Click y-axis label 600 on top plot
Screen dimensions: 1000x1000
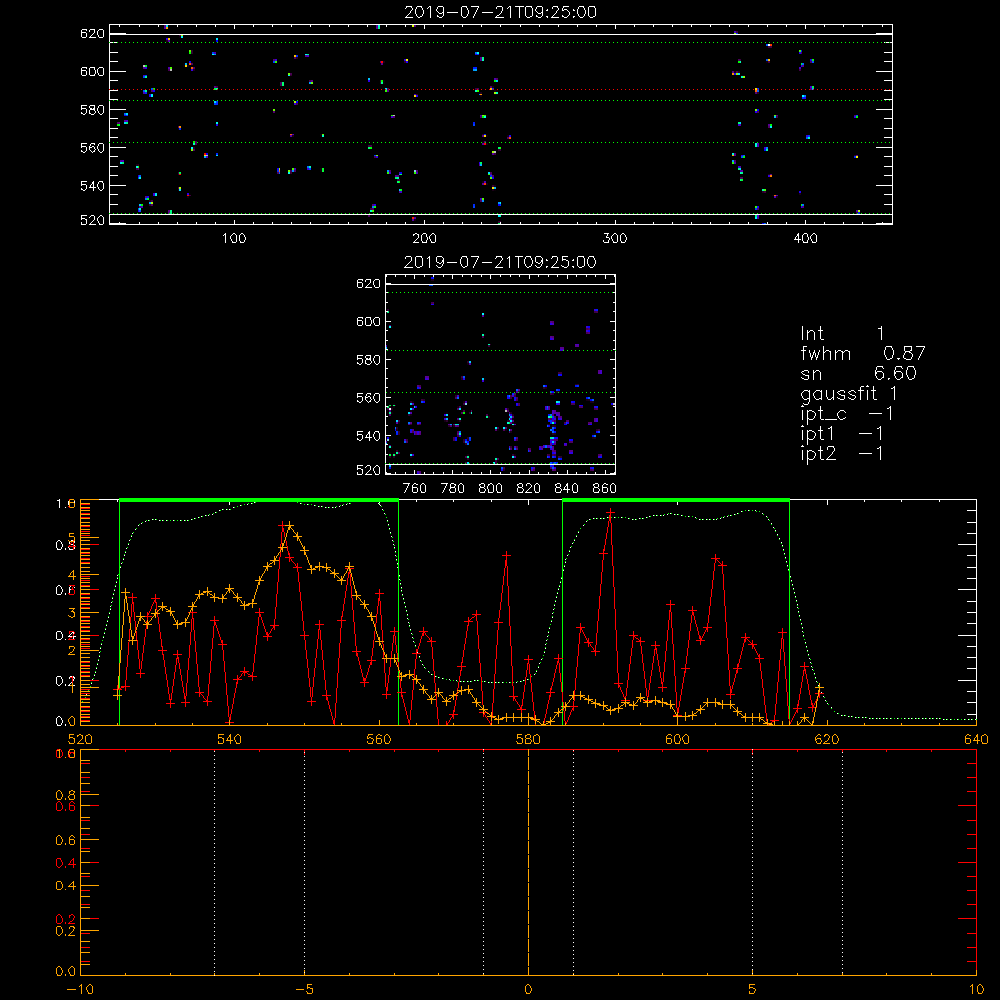pyautogui.click(x=92, y=71)
